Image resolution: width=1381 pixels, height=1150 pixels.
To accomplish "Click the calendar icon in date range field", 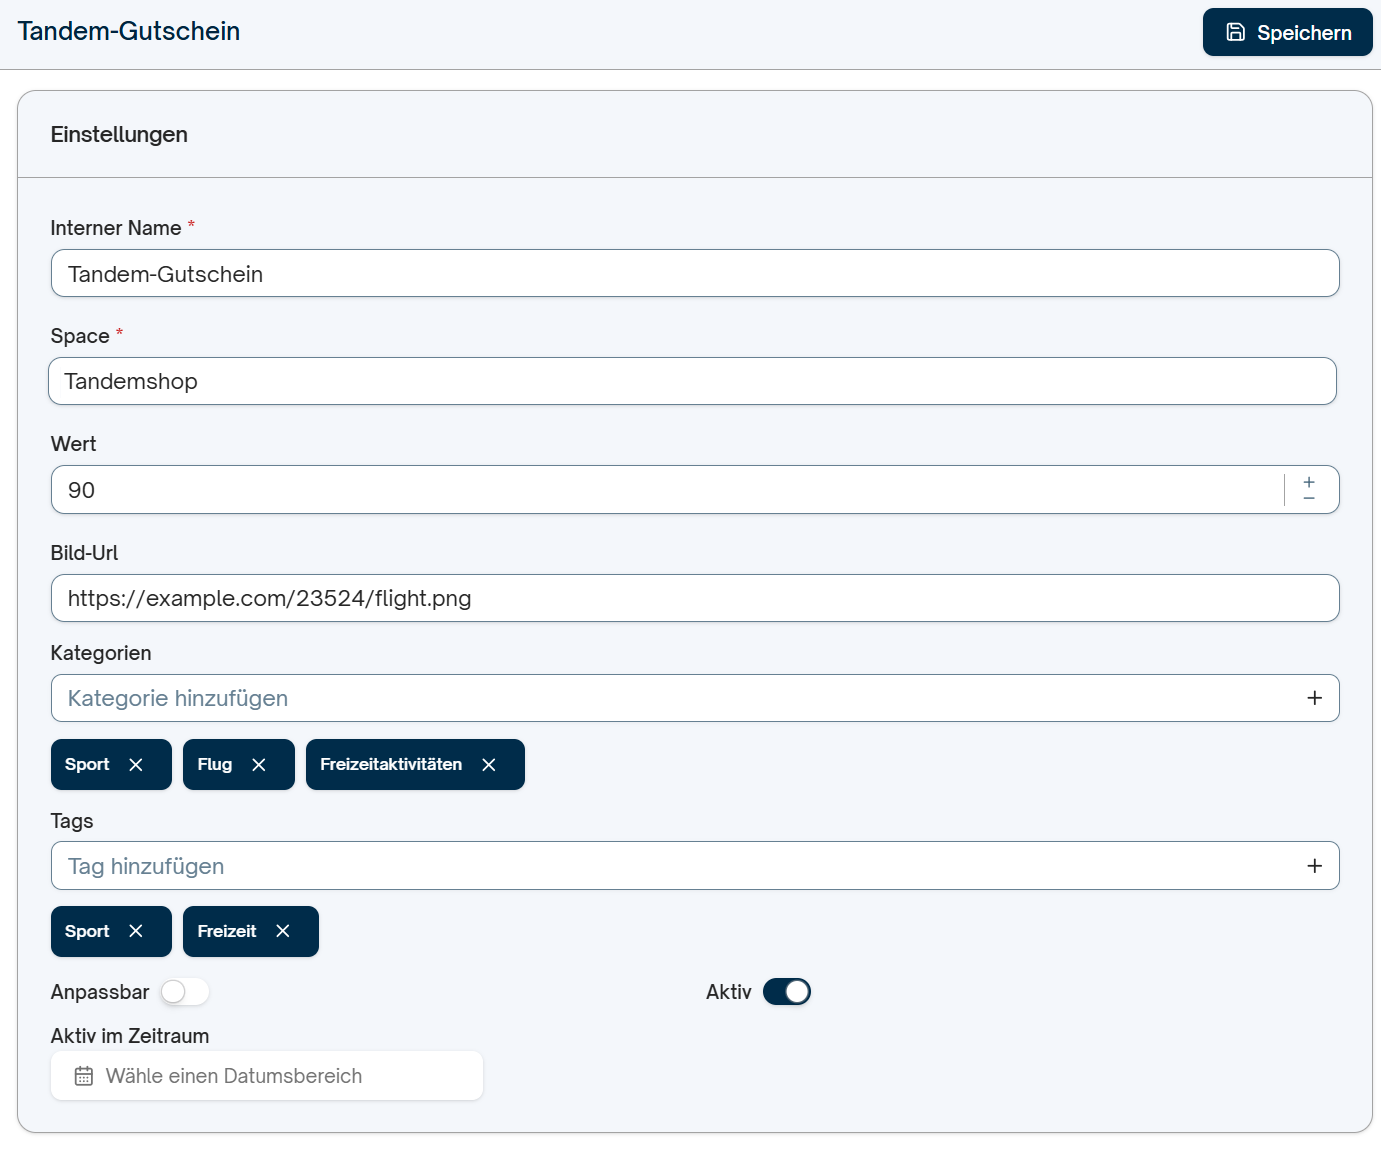I will pos(84,1076).
